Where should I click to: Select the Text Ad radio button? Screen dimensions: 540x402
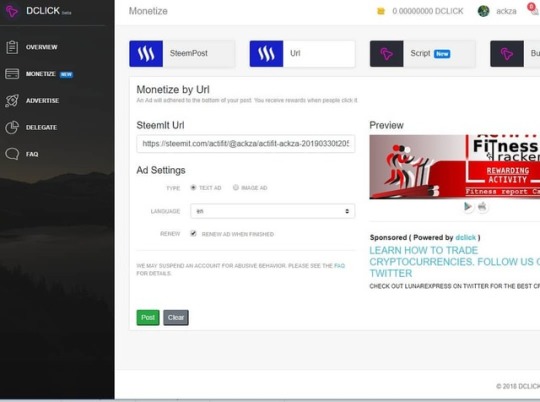pos(193,187)
